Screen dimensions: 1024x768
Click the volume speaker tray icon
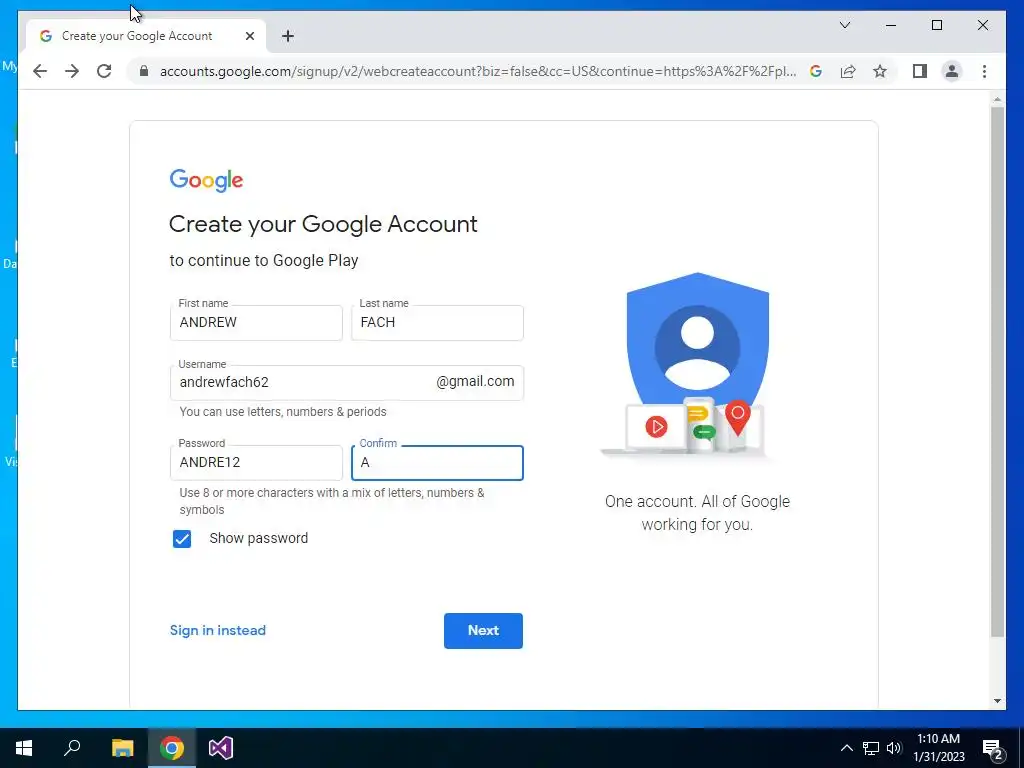click(894, 748)
